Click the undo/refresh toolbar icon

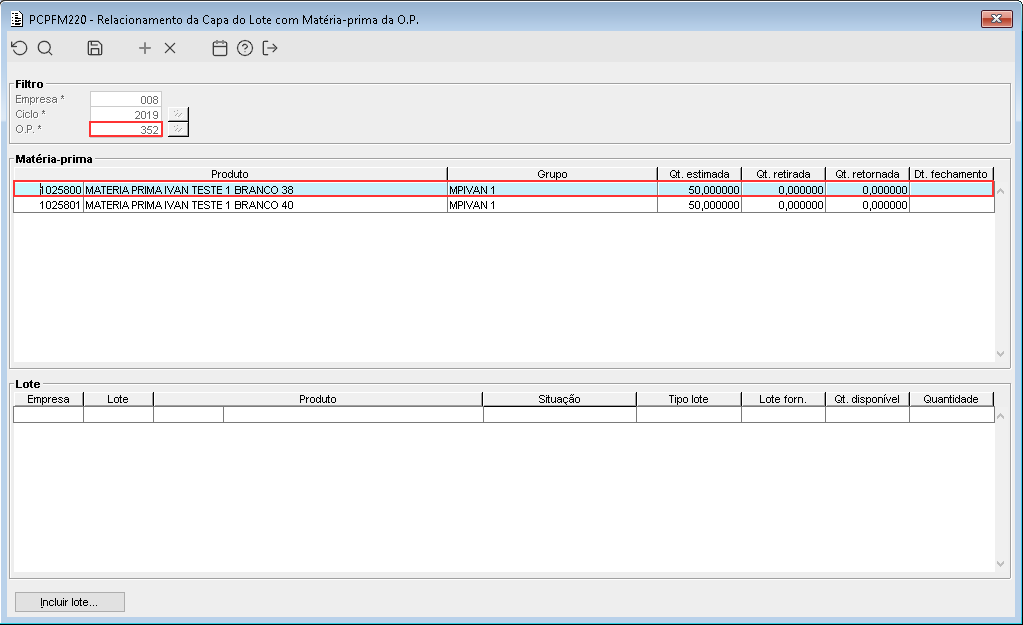(20, 48)
